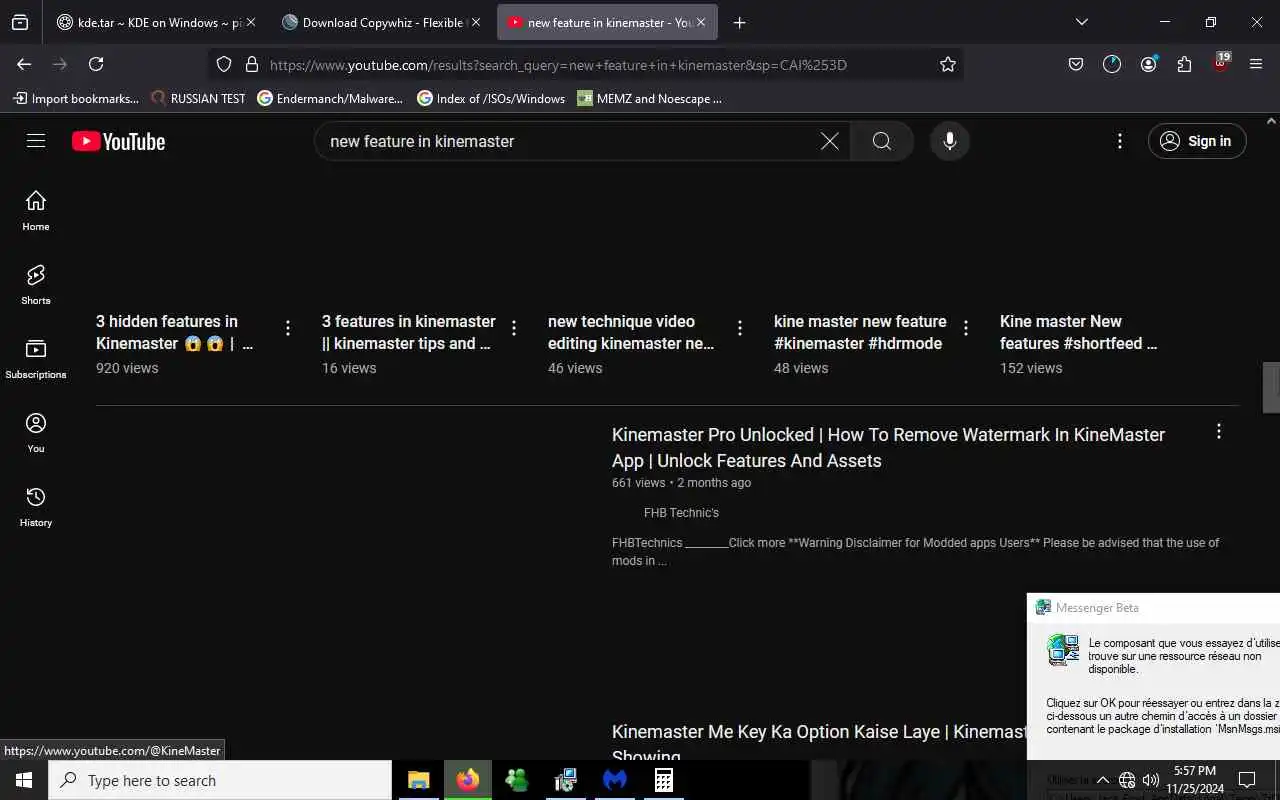Open the '3 hidden features in Kinemaster' short
The width and height of the screenshot is (1280, 800).
[x=174, y=332]
